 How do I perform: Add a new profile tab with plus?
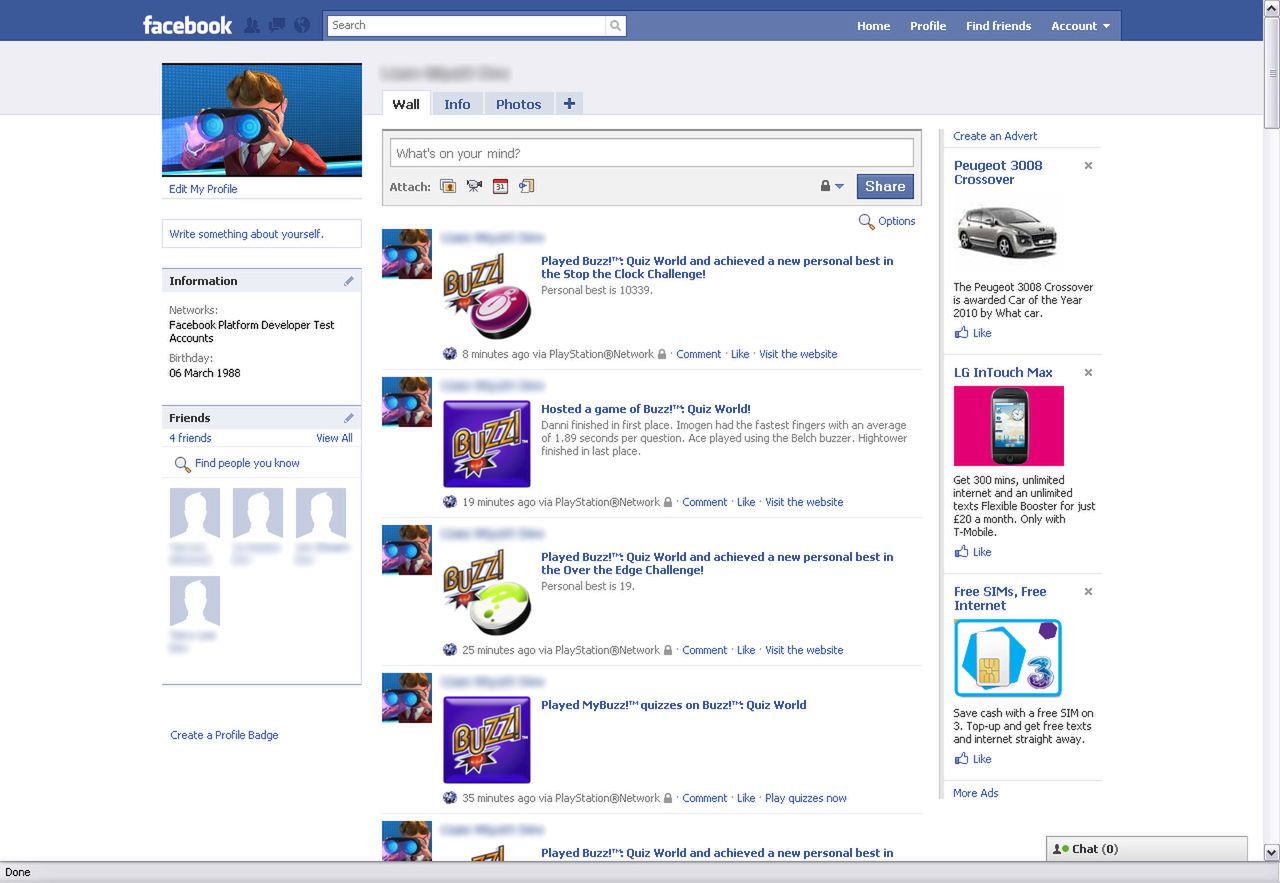point(569,103)
